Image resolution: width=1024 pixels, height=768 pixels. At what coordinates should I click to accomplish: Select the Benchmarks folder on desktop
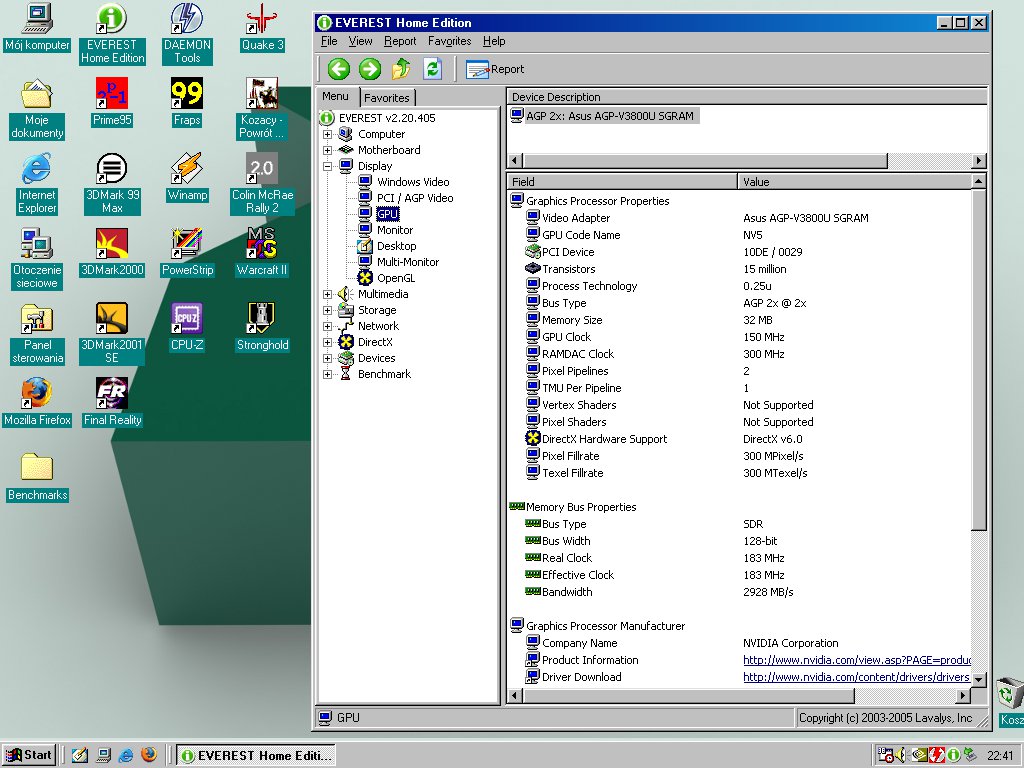coord(37,477)
